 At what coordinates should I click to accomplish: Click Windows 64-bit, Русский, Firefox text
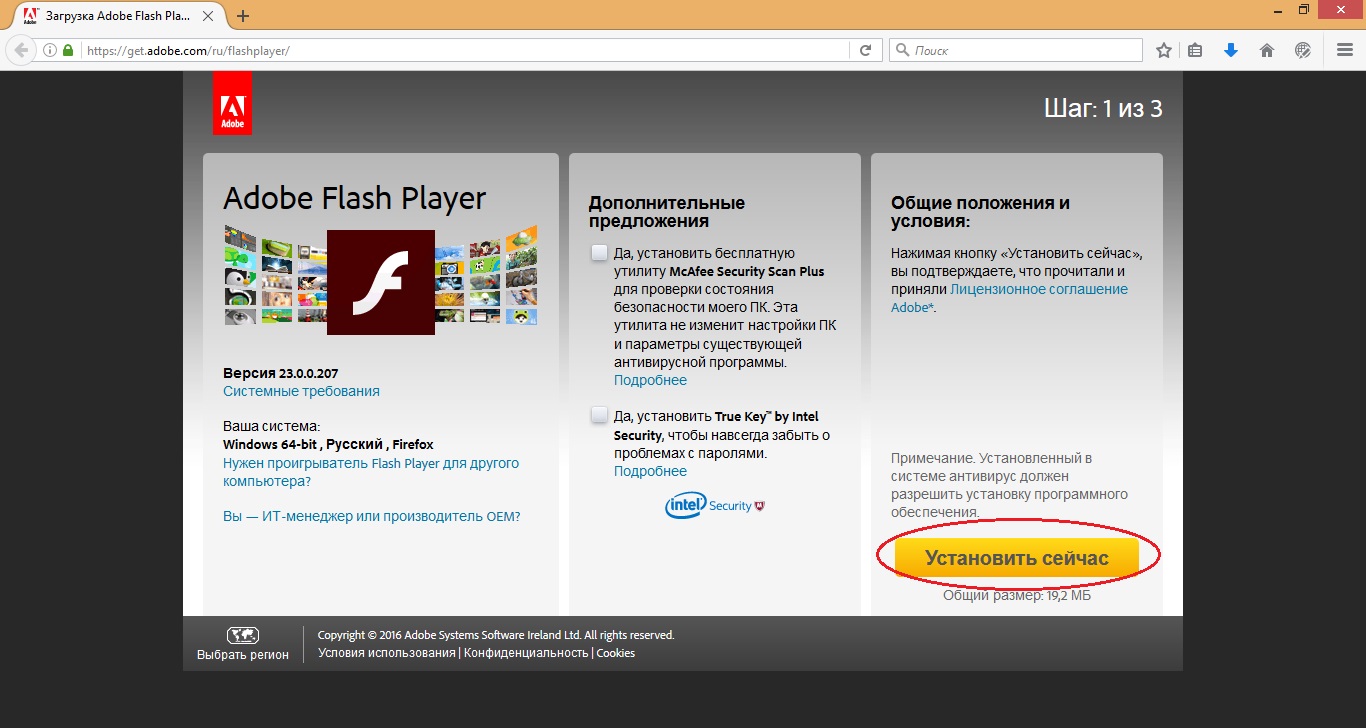click(328, 444)
